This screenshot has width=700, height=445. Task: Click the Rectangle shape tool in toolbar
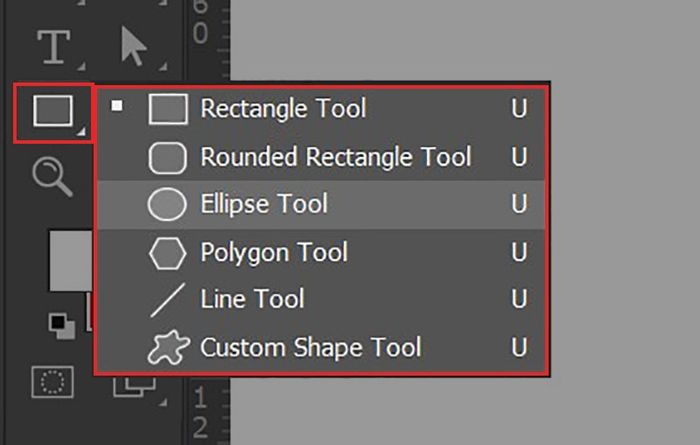53,110
